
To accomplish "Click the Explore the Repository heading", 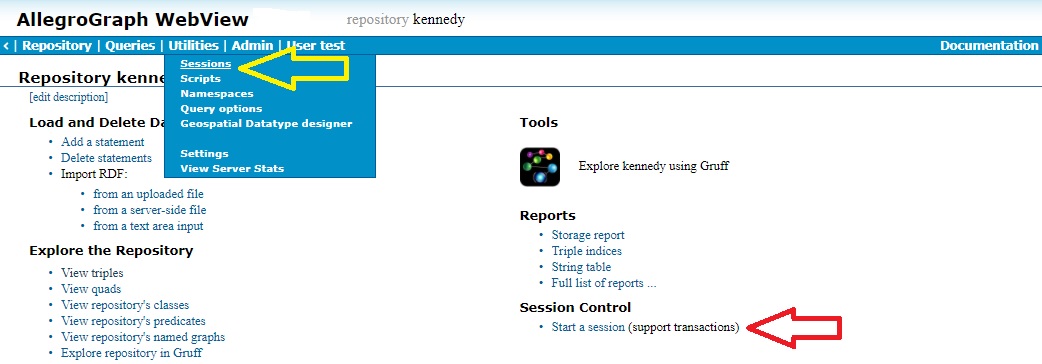I will click(x=111, y=250).
